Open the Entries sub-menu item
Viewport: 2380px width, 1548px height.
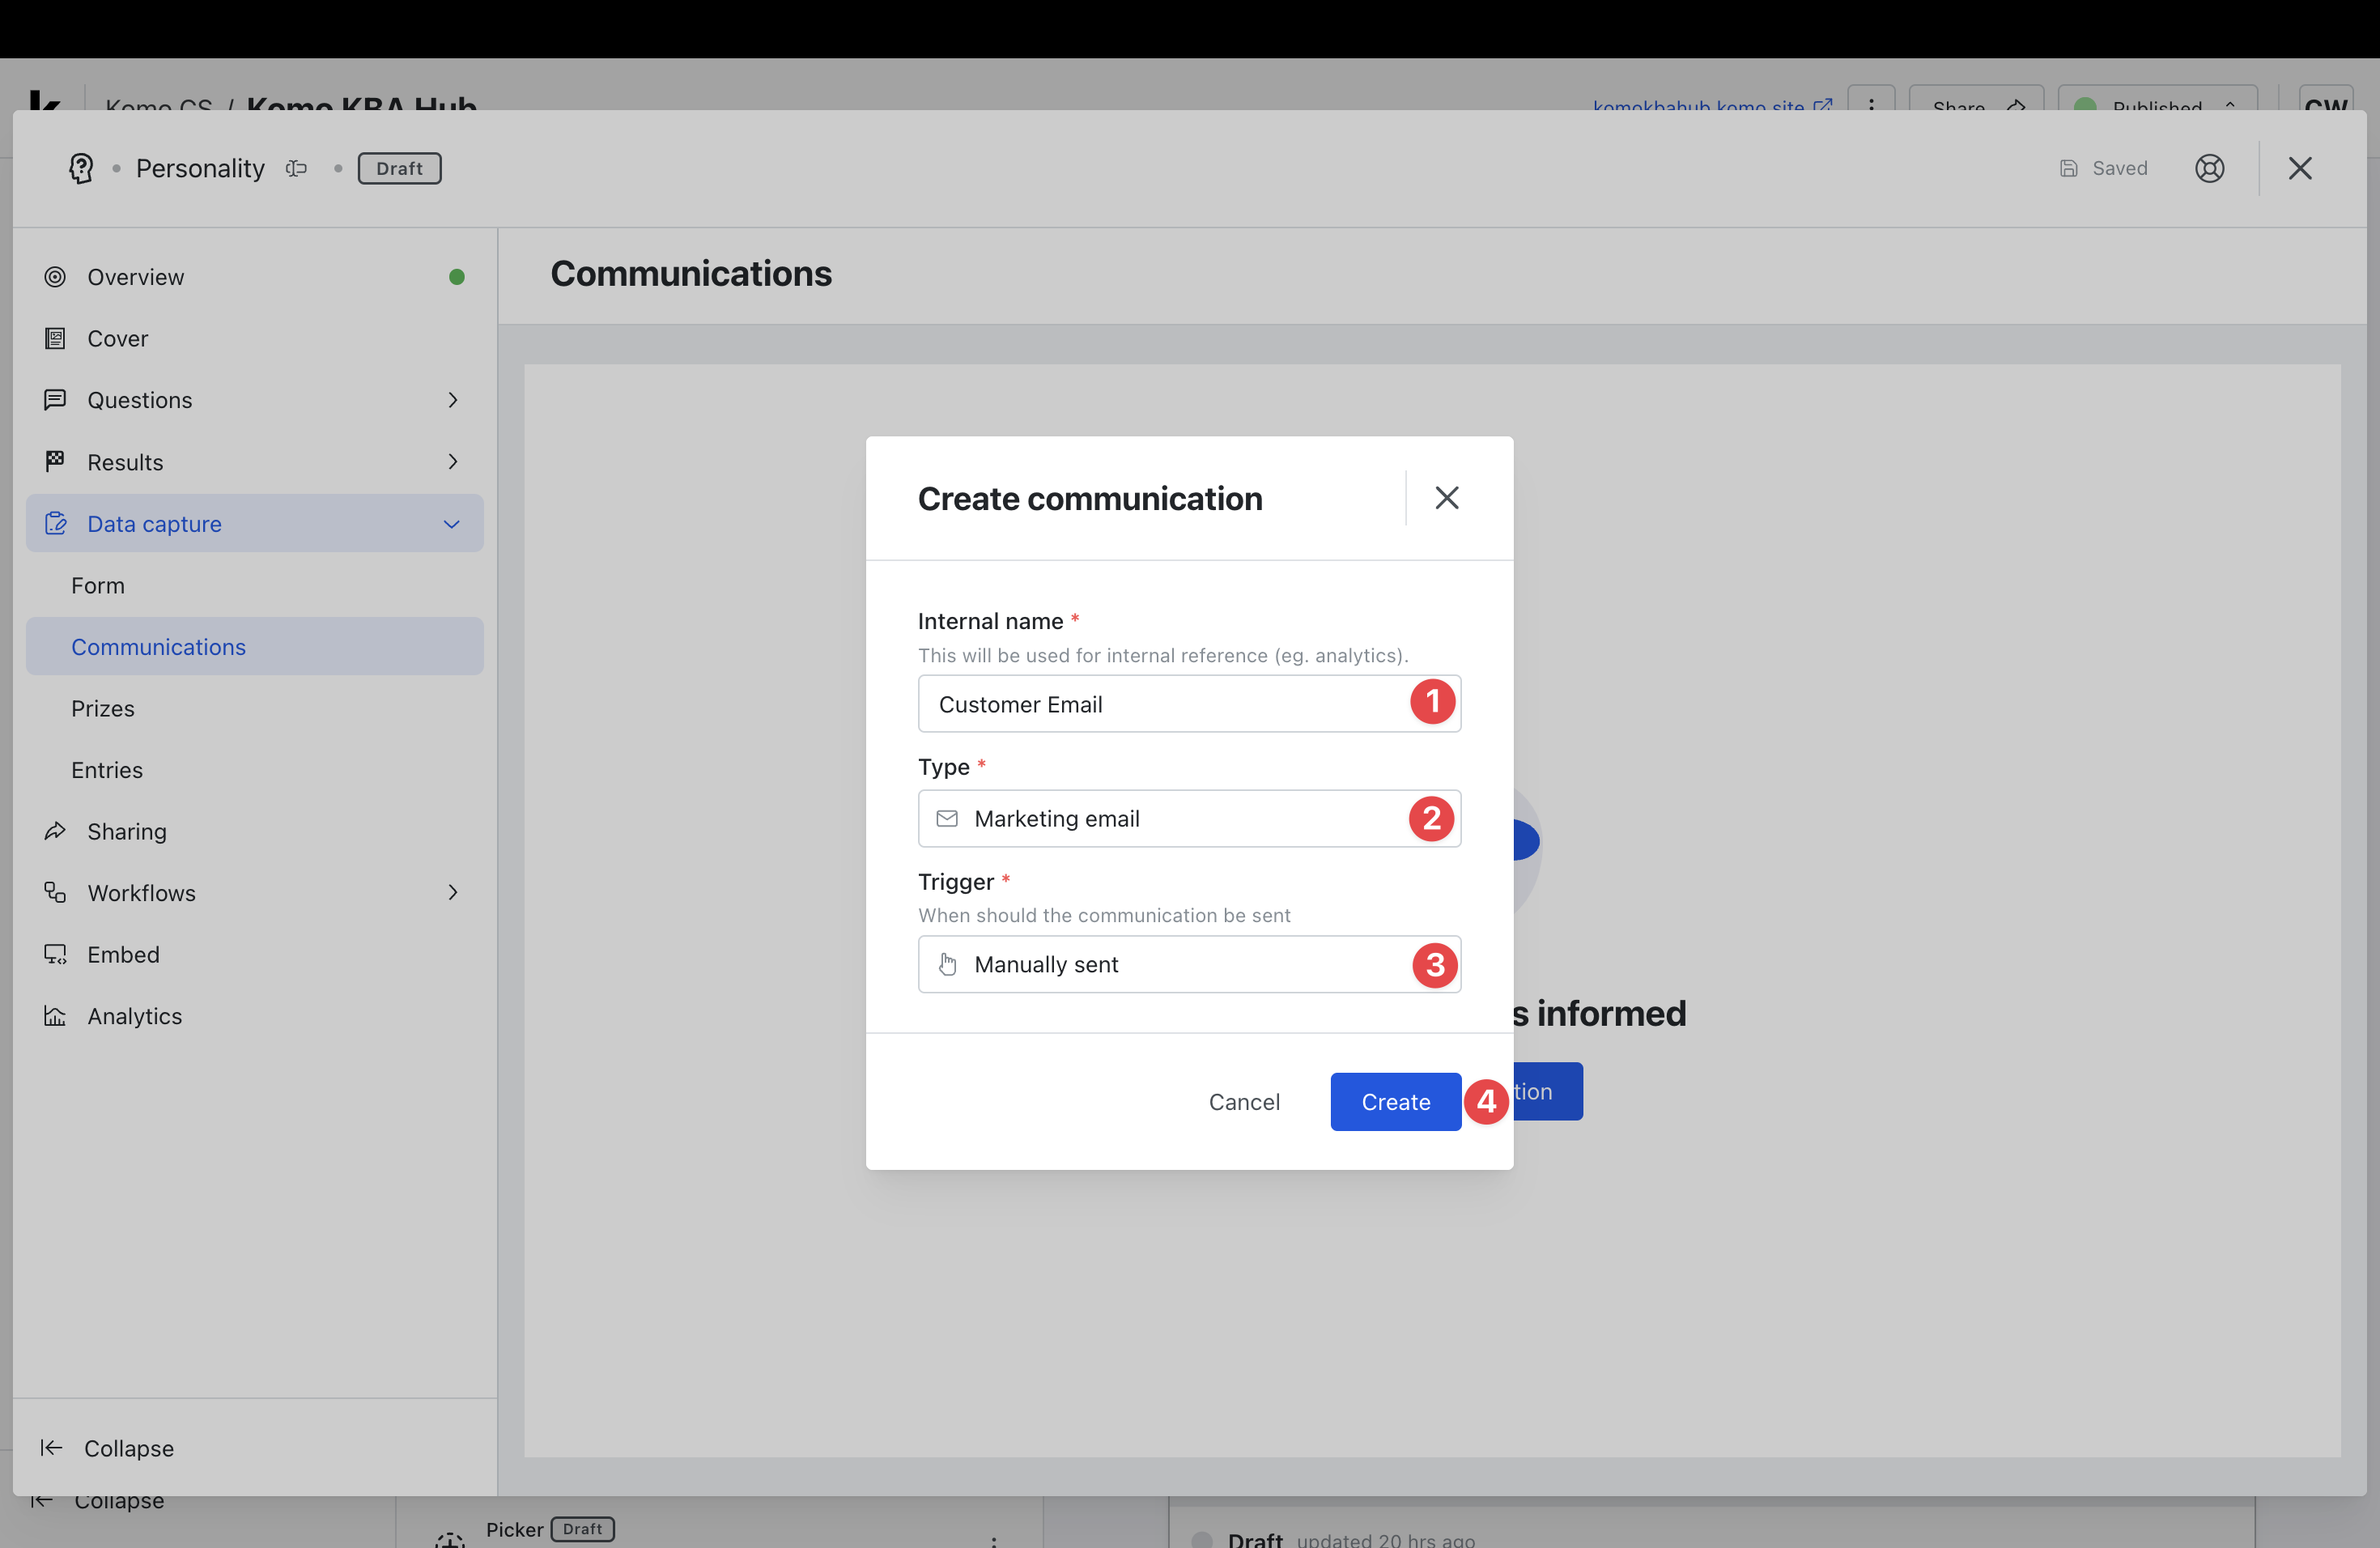tap(107, 770)
